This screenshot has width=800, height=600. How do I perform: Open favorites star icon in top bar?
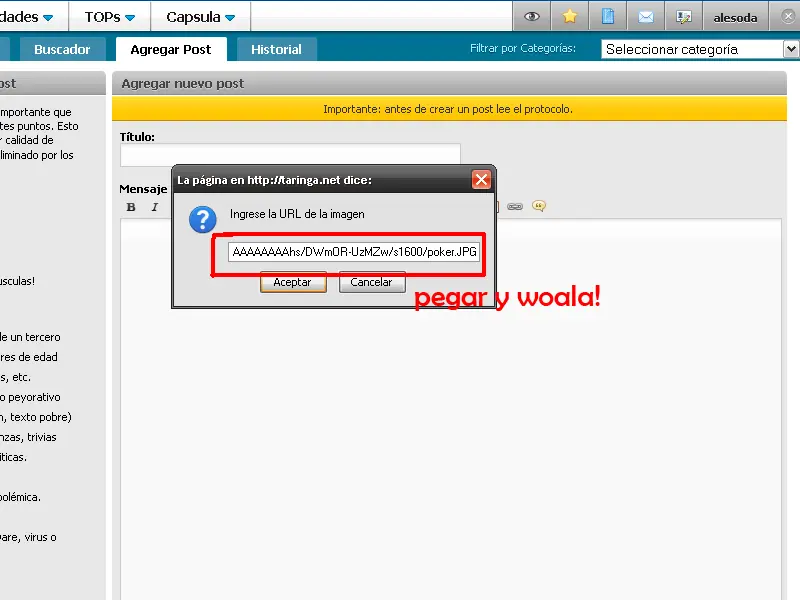click(x=569, y=17)
